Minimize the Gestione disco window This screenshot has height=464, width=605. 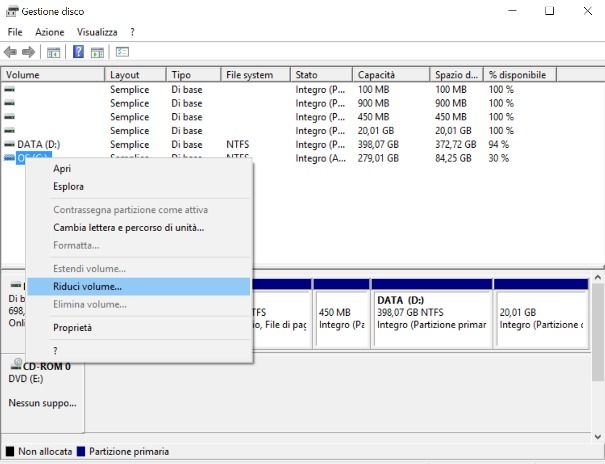pos(512,11)
